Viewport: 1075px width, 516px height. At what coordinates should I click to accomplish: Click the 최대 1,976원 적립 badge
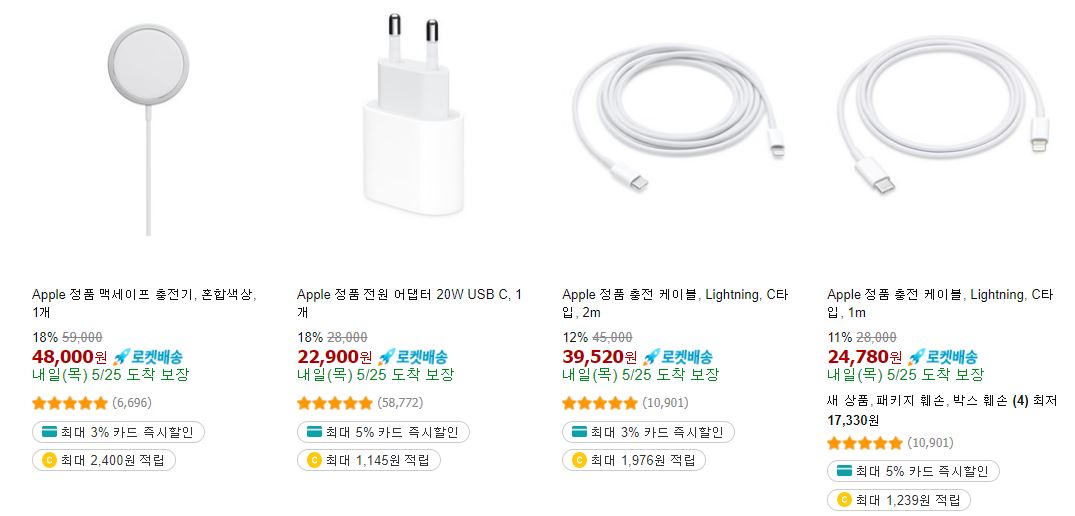click(633, 460)
